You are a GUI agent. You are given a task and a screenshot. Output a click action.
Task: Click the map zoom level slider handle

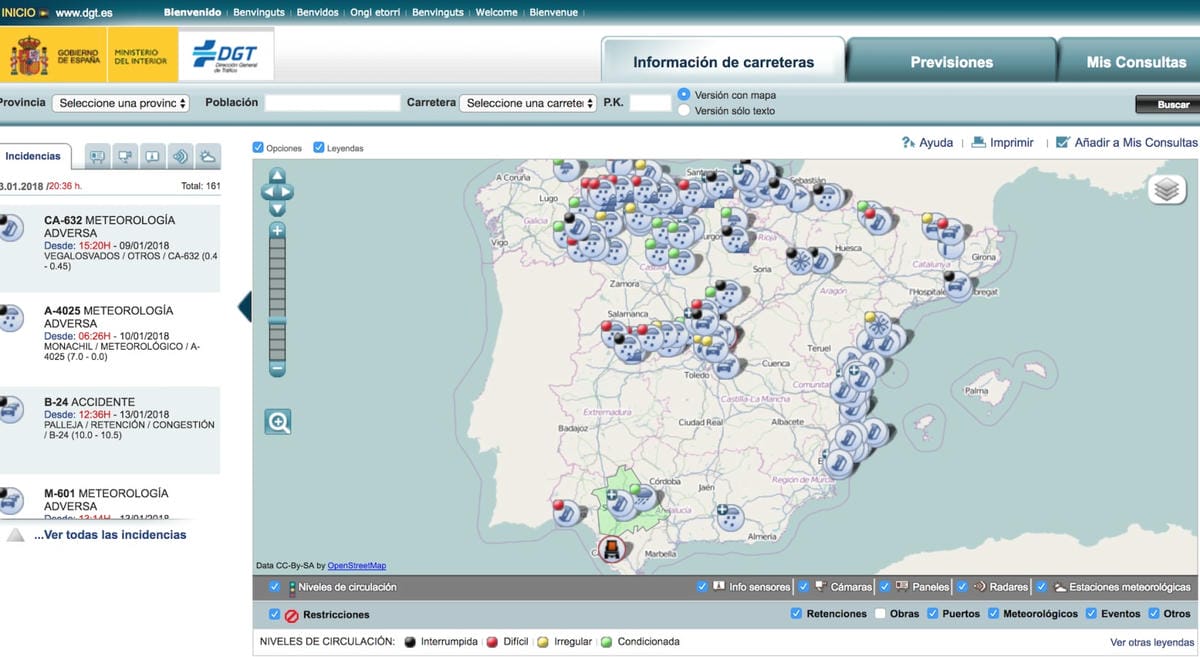tap(277, 320)
